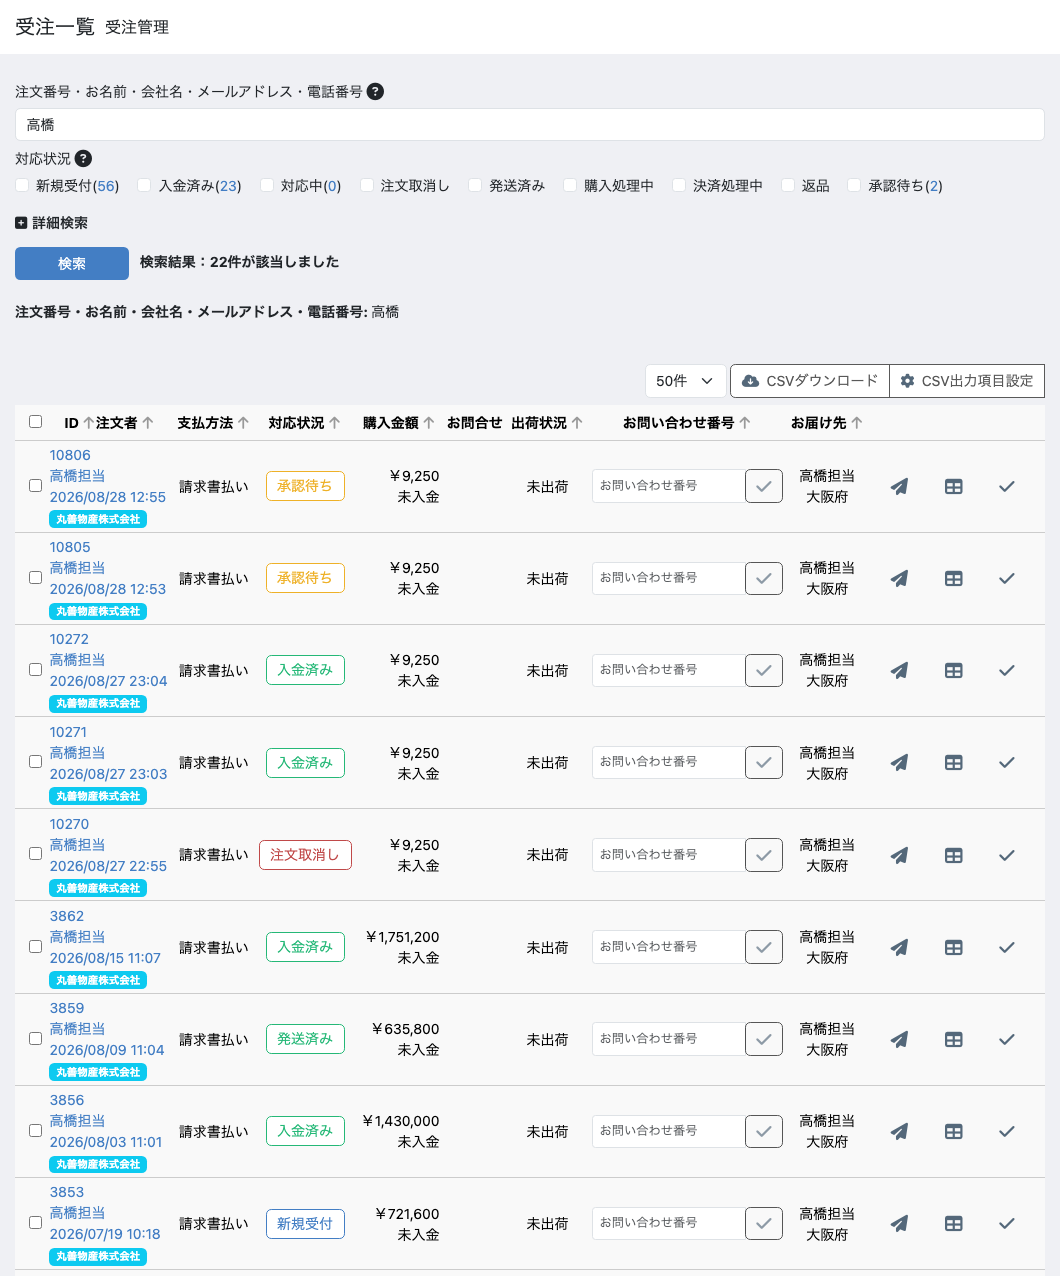Sort by 出荷状況 using the arrow
The width and height of the screenshot is (1060, 1276).
(x=577, y=423)
